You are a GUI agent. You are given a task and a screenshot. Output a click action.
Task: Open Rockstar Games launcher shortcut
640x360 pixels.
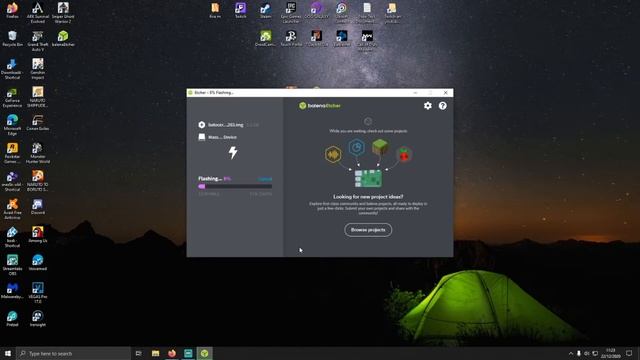tap(12, 153)
